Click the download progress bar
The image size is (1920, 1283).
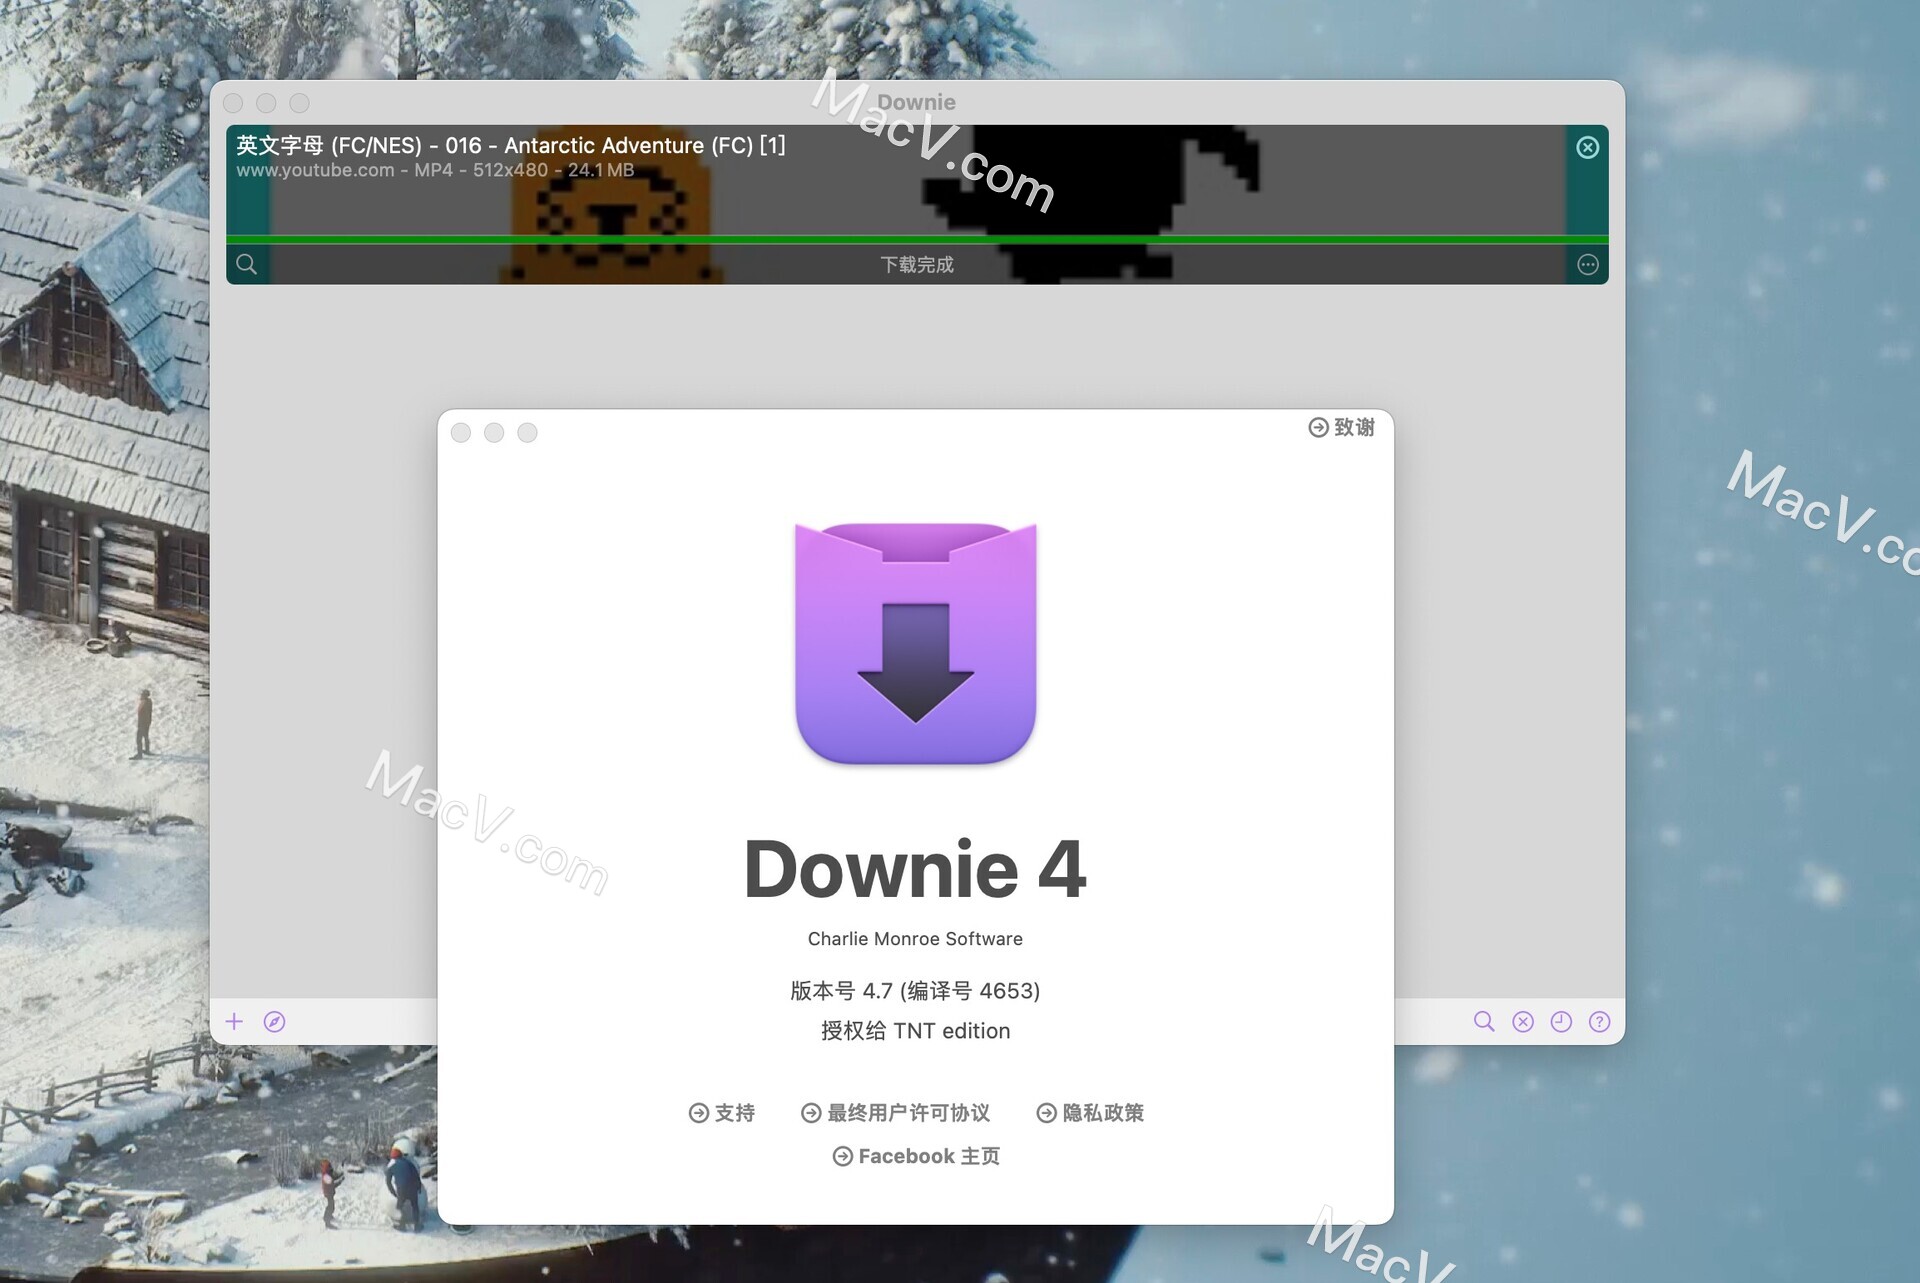(x=917, y=240)
